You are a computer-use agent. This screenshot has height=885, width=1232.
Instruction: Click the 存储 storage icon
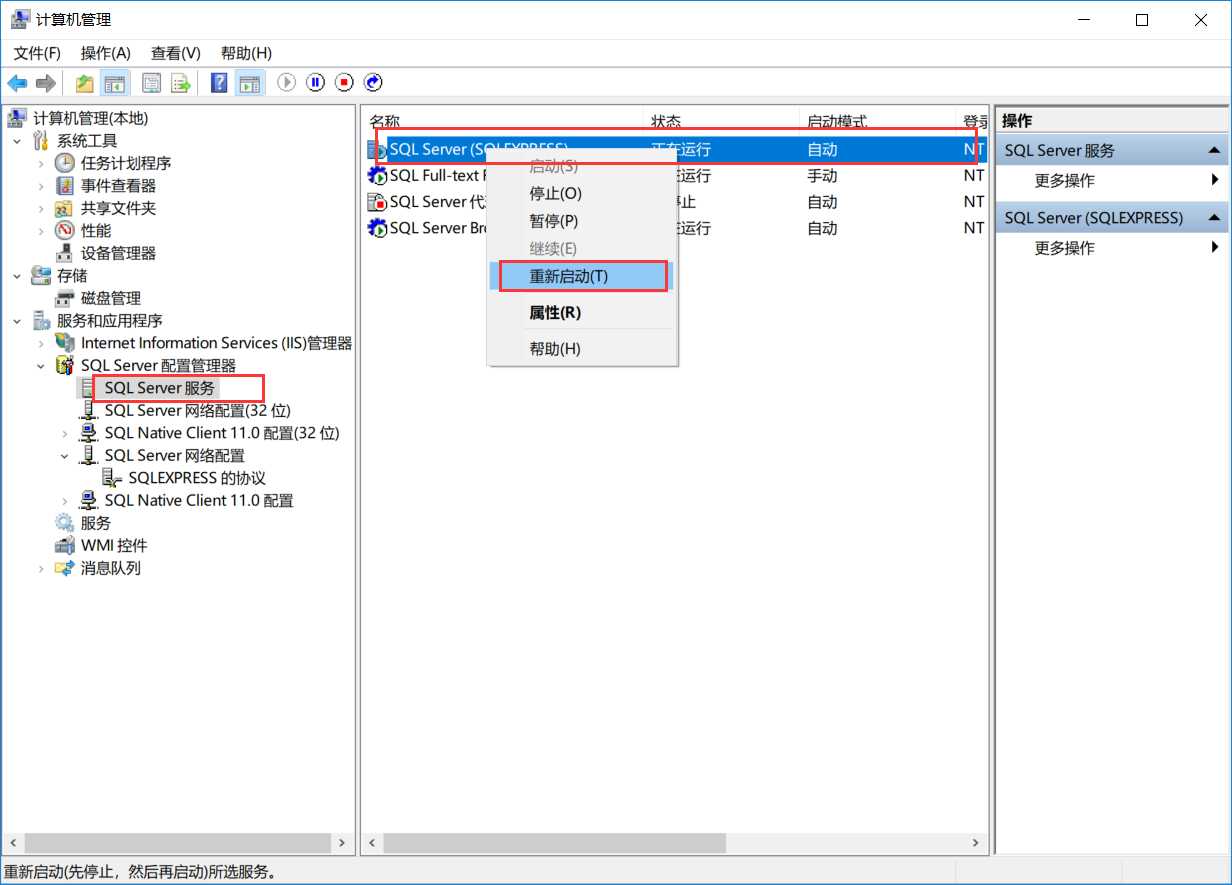(x=41, y=276)
